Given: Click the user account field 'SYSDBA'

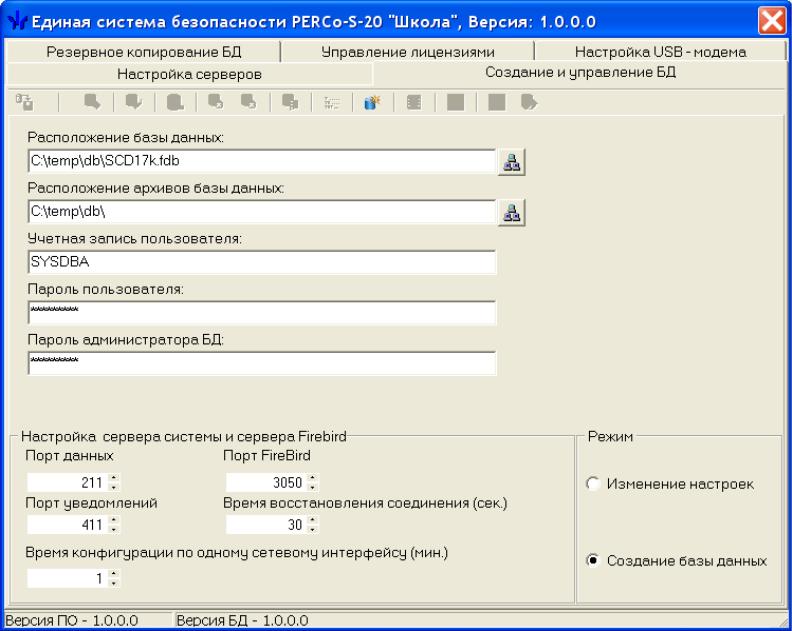Looking at the screenshot, I should (262, 262).
